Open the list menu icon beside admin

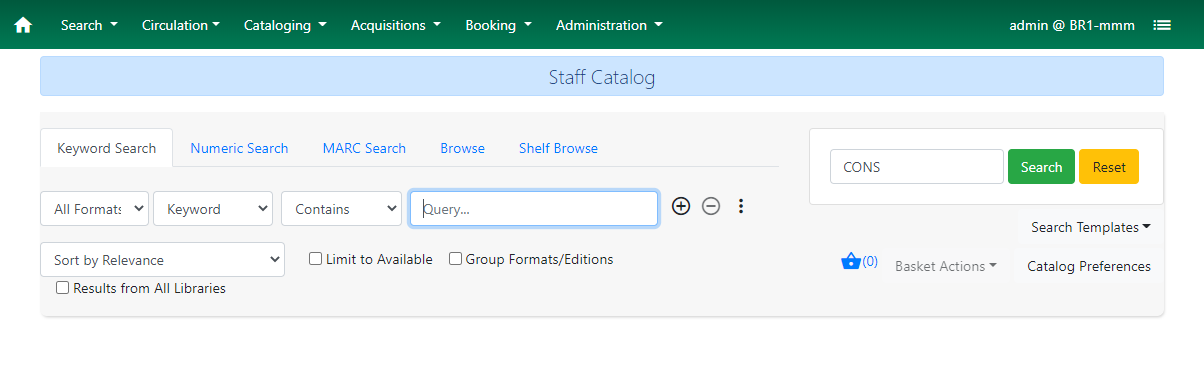1162,25
